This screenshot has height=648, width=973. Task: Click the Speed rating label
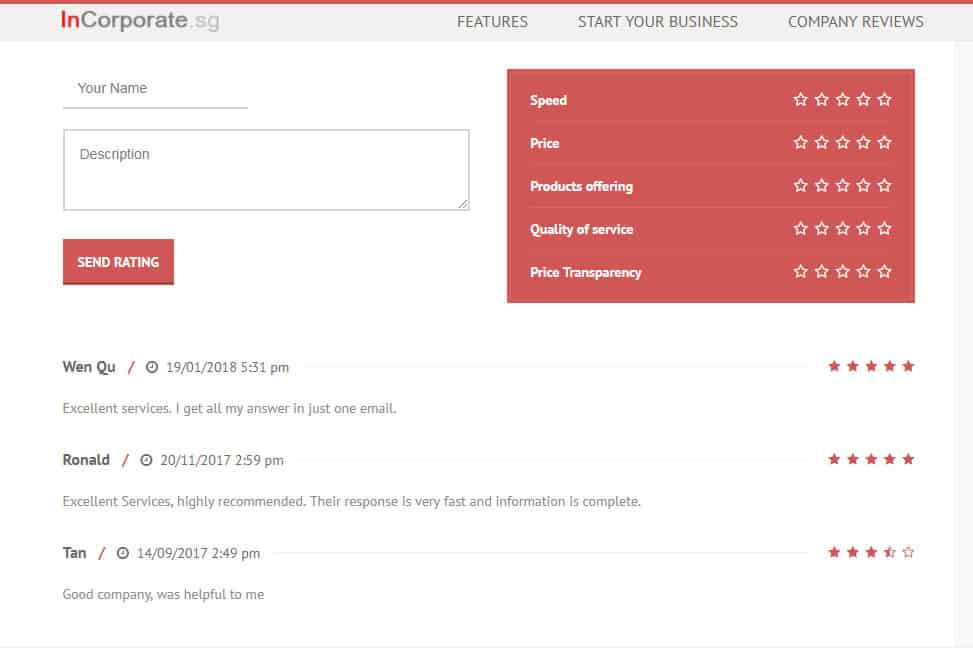click(548, 101)
